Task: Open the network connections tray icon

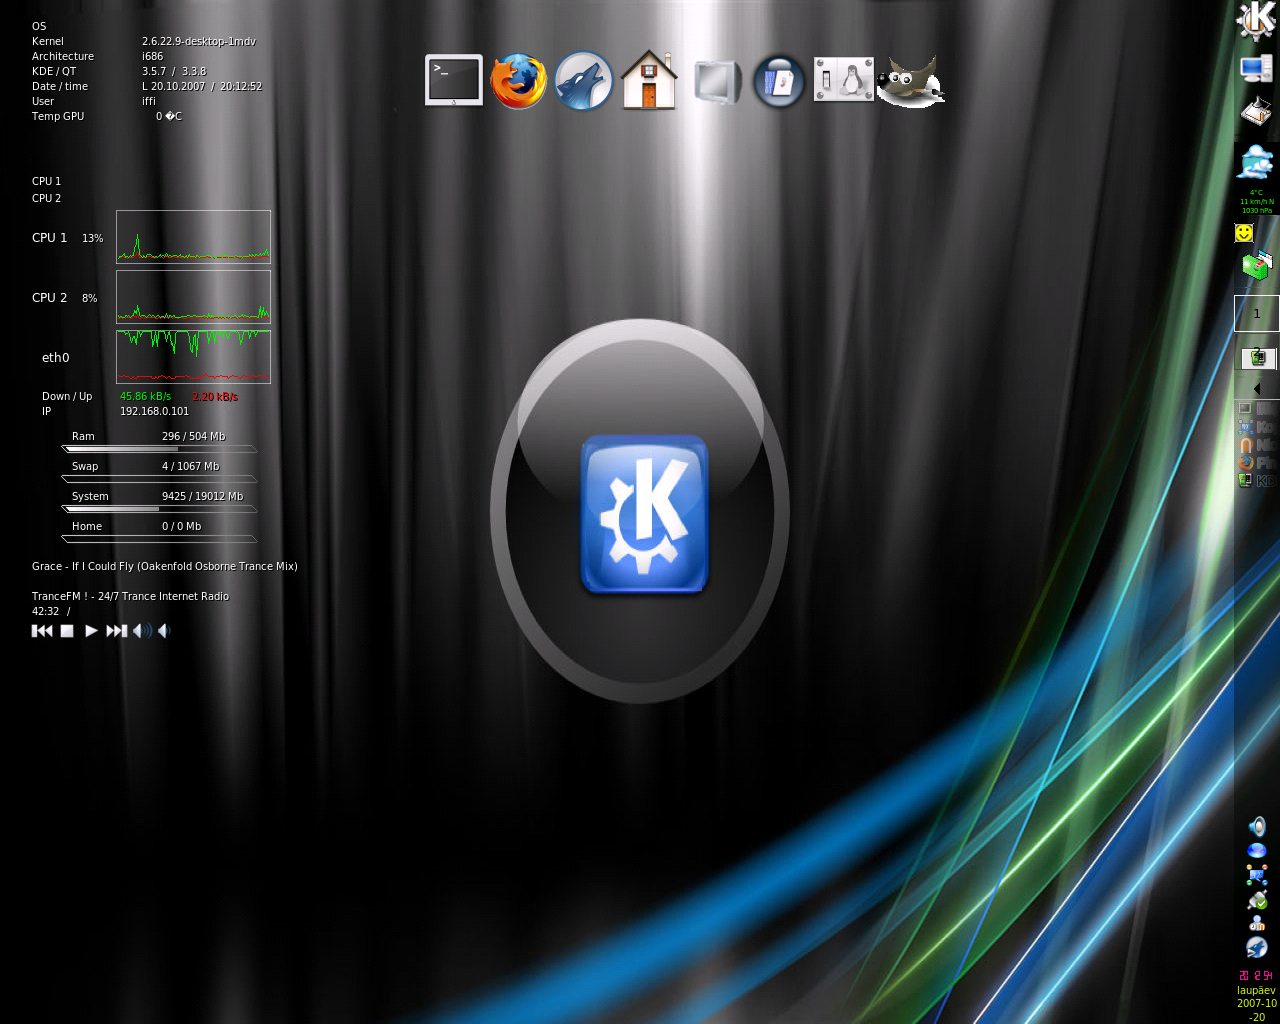Action: [x=1257, y=875]
